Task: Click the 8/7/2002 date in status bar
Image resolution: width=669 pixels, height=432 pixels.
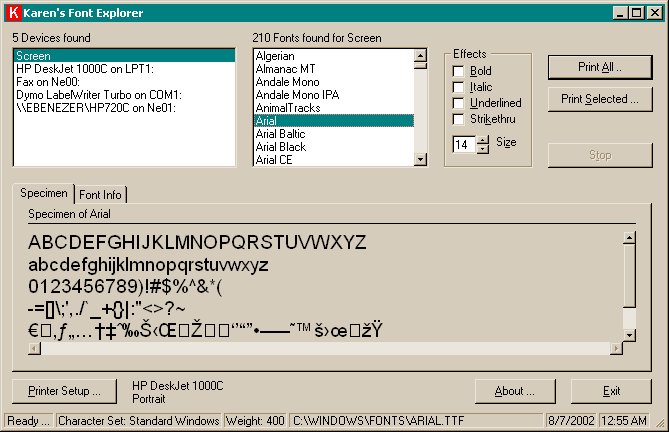Action: (571, 421)
